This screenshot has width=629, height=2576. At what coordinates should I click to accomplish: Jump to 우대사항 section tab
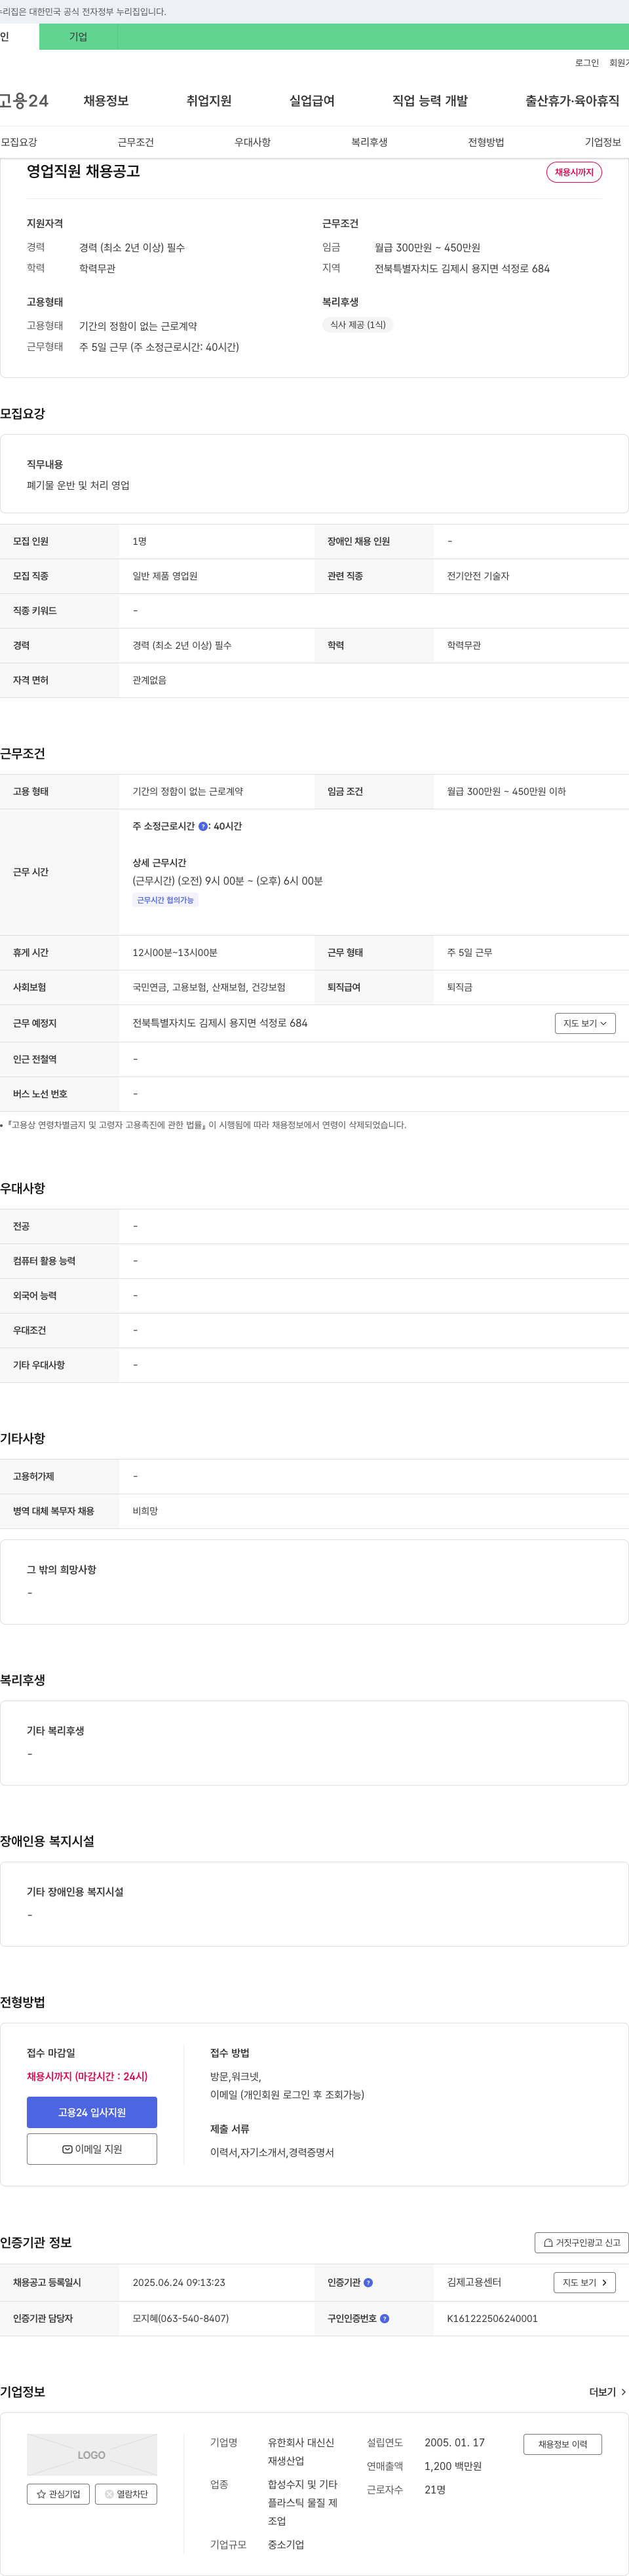pos(253,142)
